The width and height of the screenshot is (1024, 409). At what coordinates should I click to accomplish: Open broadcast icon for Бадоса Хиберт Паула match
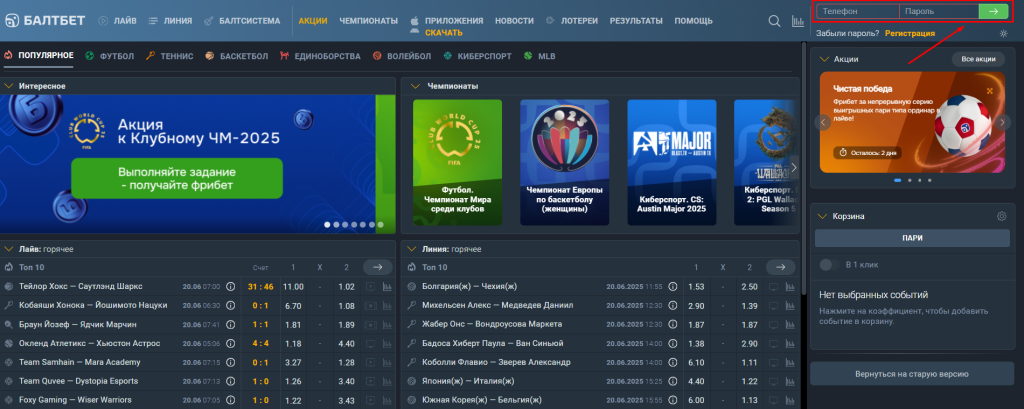[774, 343]
